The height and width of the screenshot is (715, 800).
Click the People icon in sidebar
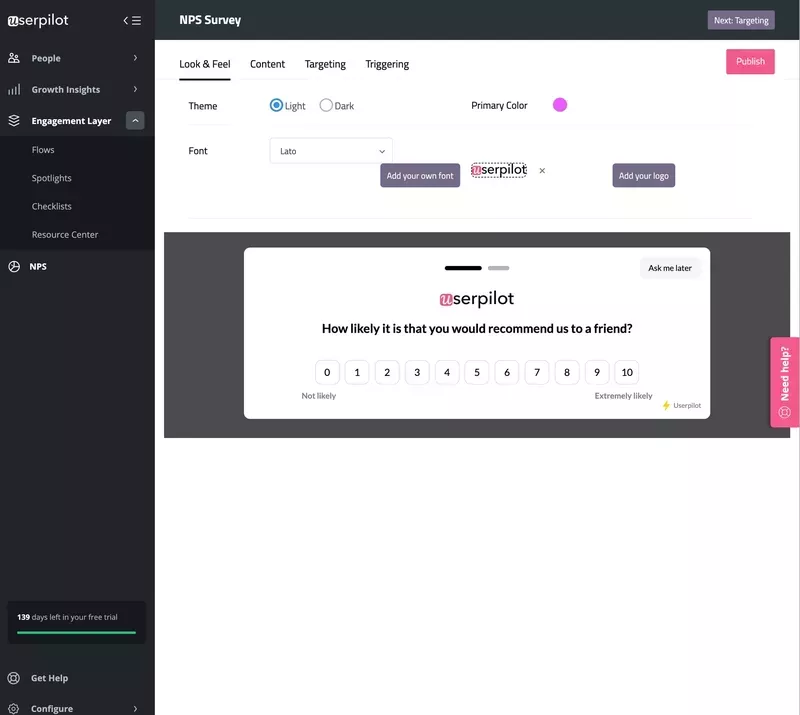coord(14,58)
